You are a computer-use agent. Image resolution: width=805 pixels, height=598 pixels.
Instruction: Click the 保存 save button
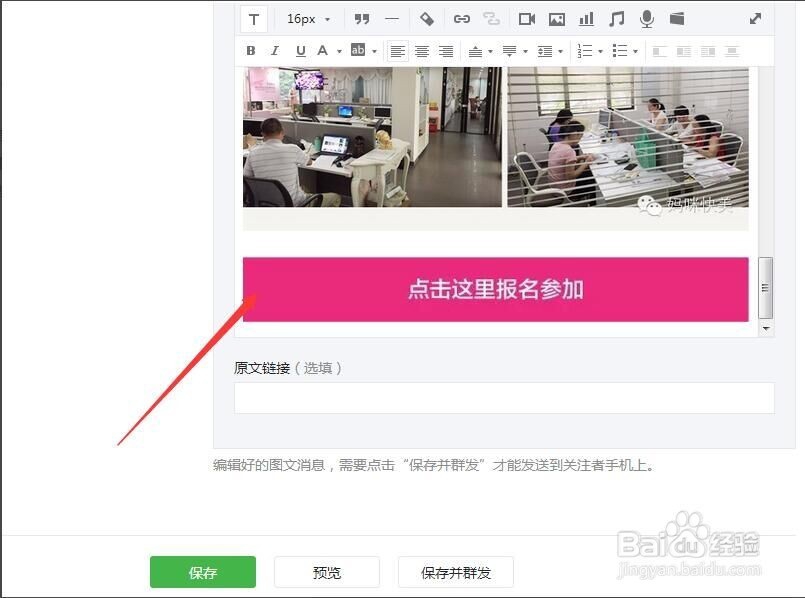202,572
